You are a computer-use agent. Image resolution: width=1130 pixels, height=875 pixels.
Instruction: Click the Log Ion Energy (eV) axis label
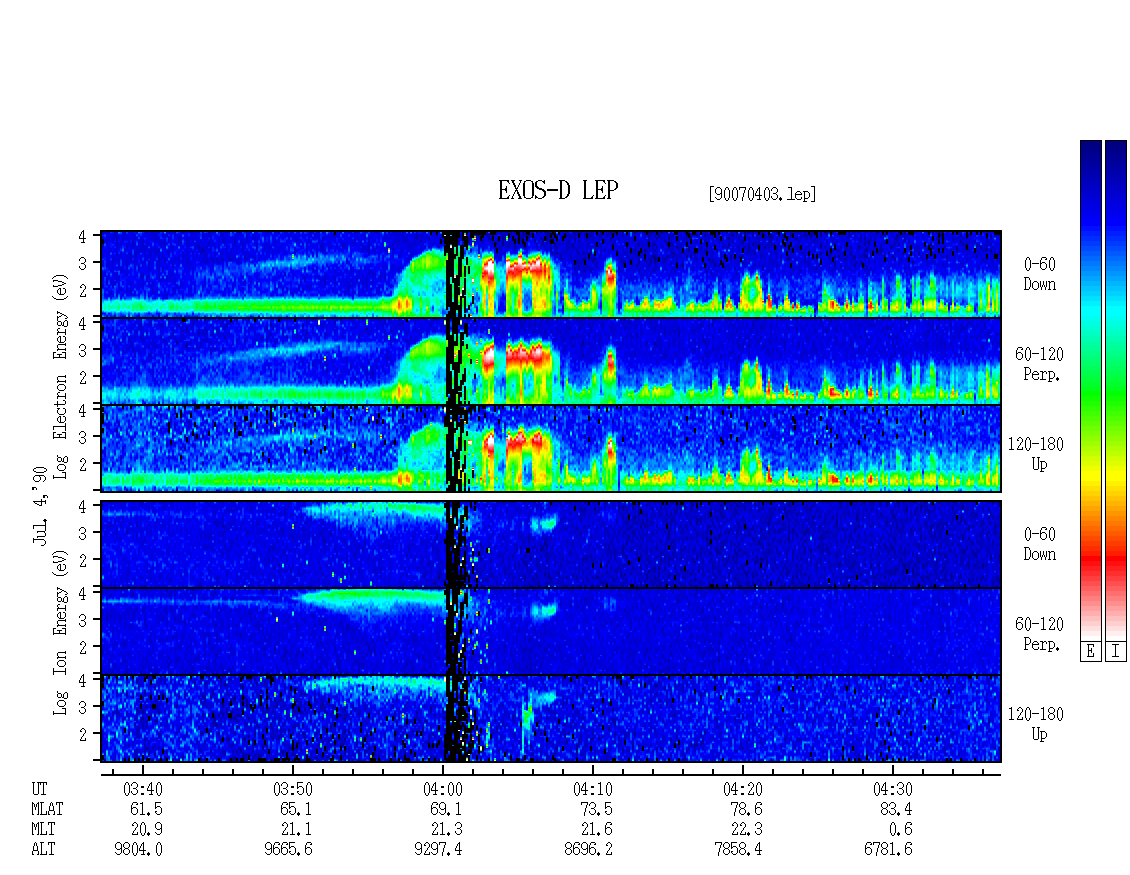[x=61, y=633]
